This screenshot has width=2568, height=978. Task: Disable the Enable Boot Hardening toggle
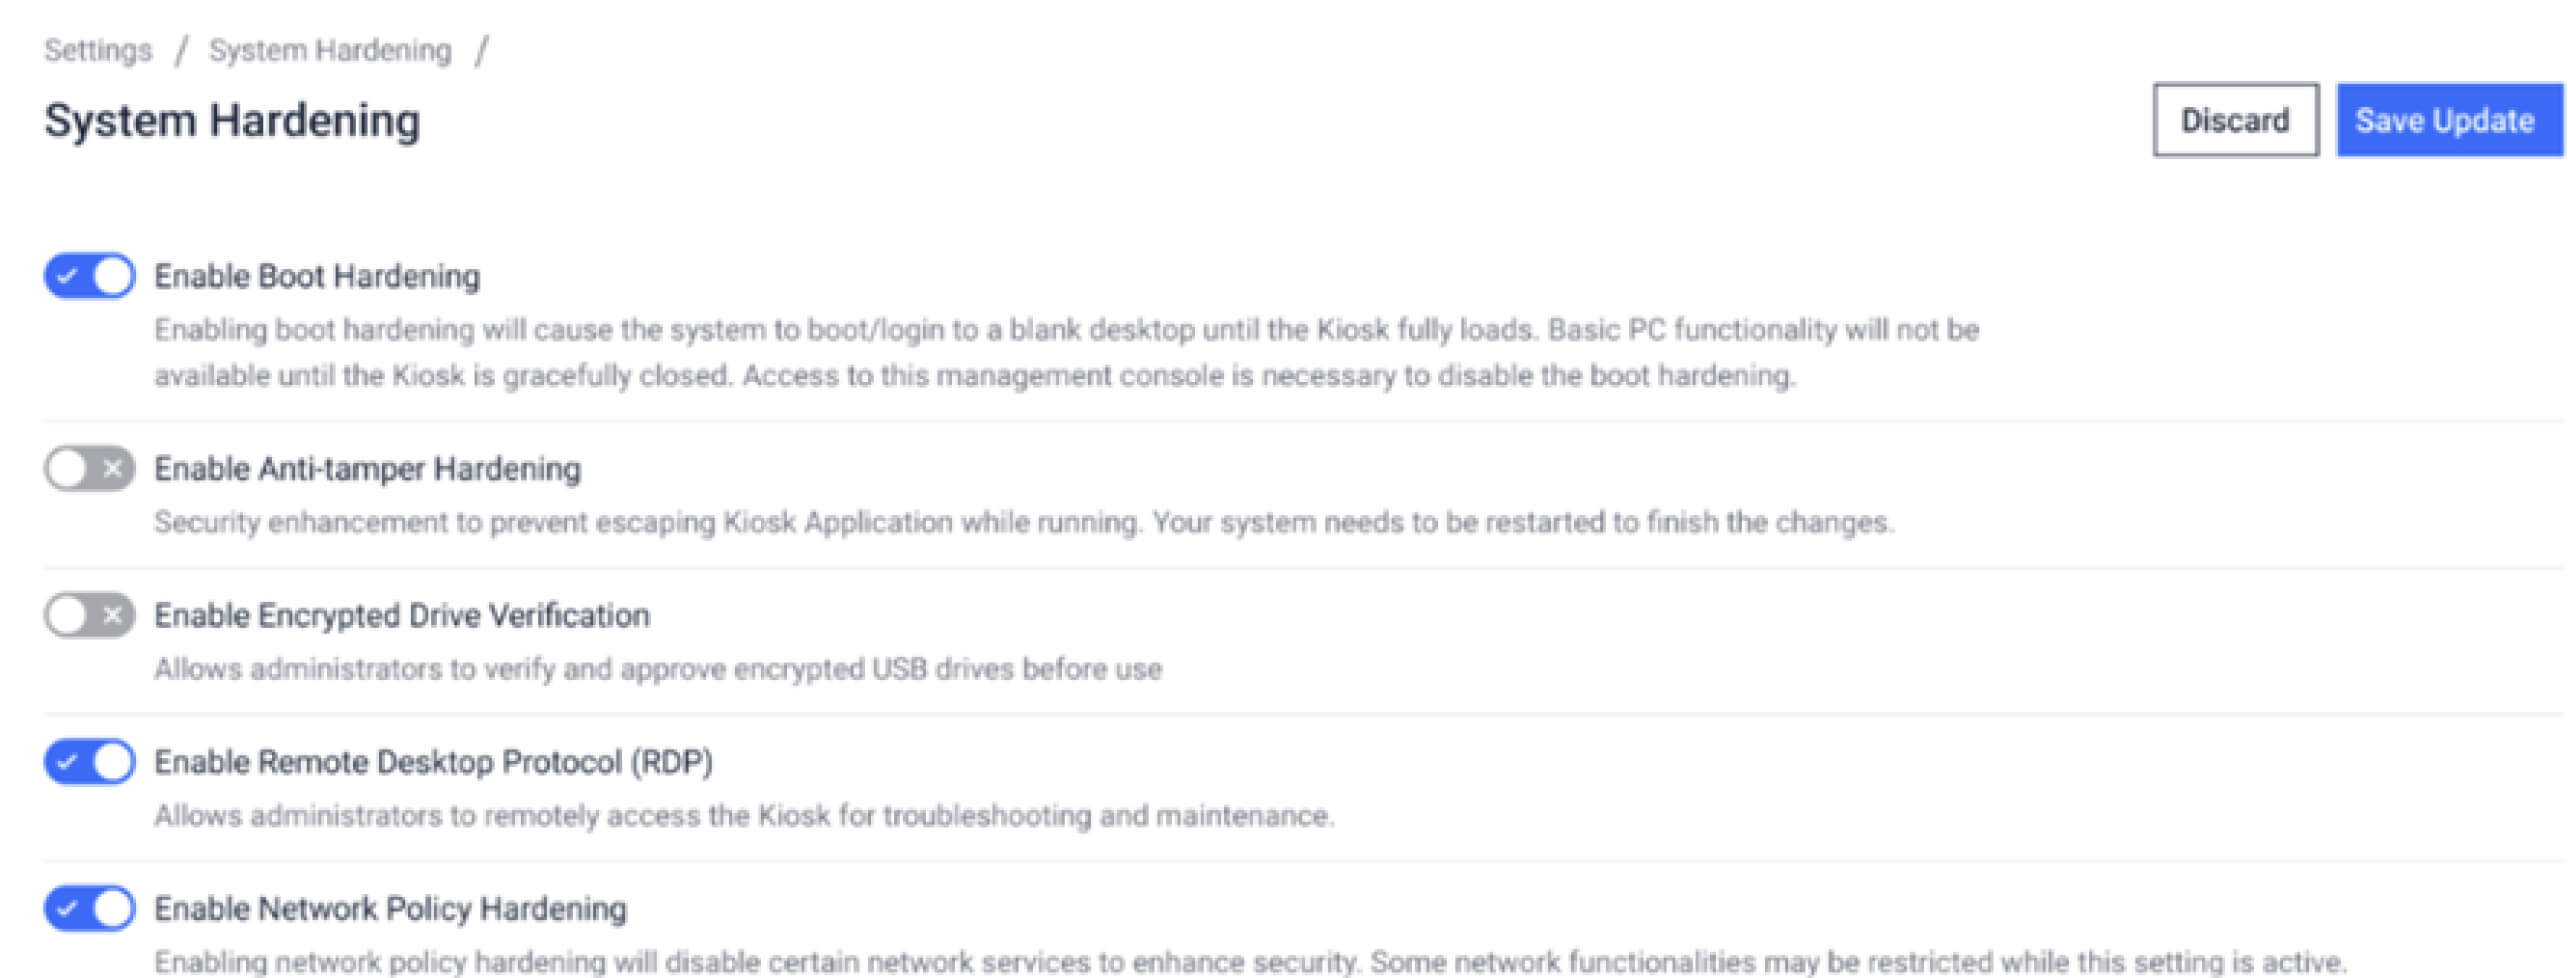[89, 276]
